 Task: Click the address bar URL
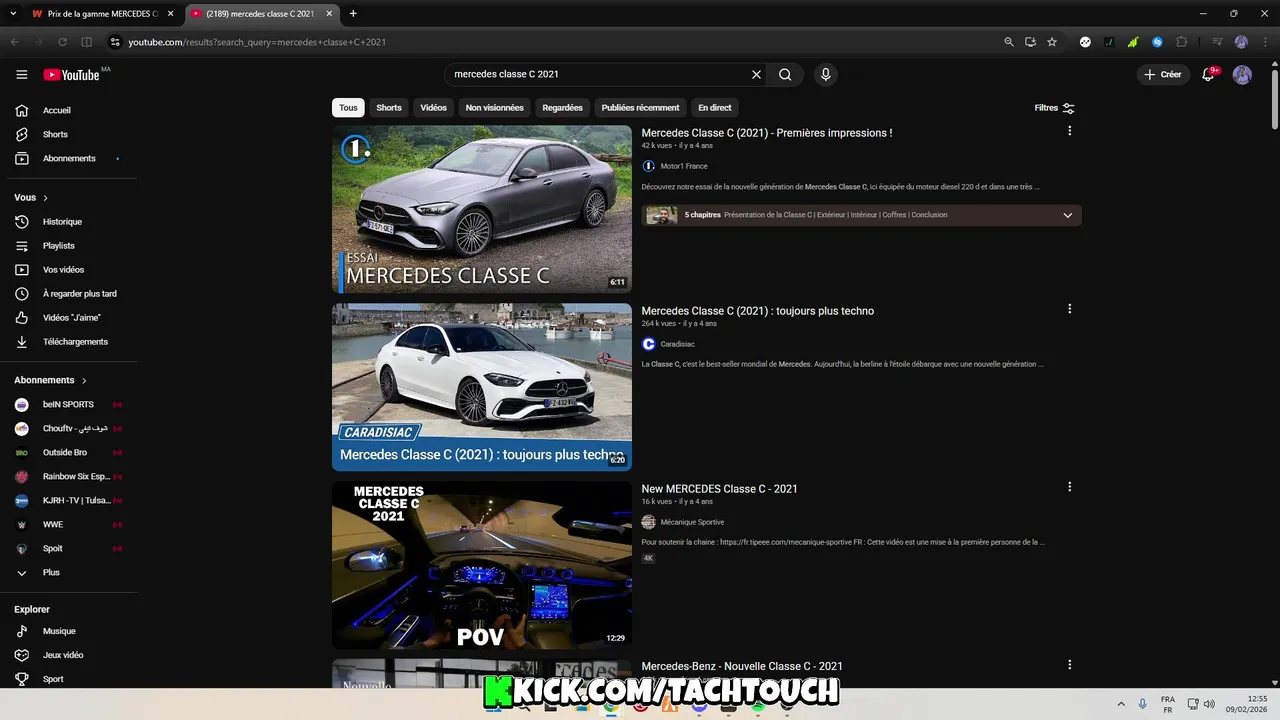[x=257, y=42]
